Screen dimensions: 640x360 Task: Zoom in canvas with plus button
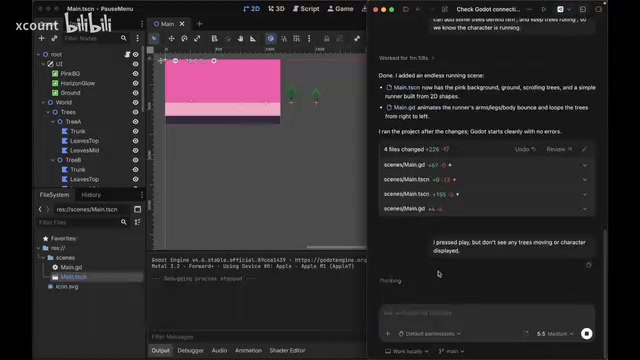(214, 61)
